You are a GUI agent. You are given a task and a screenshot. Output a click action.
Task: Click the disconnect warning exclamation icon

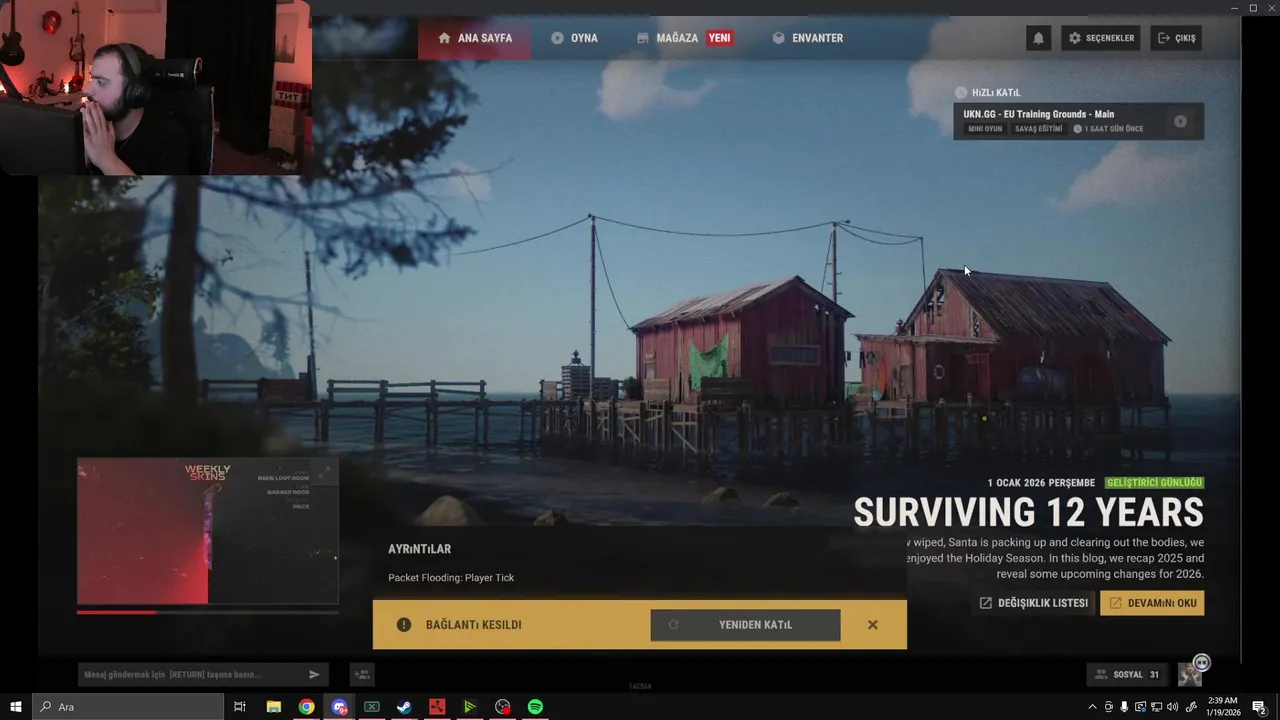404,625
